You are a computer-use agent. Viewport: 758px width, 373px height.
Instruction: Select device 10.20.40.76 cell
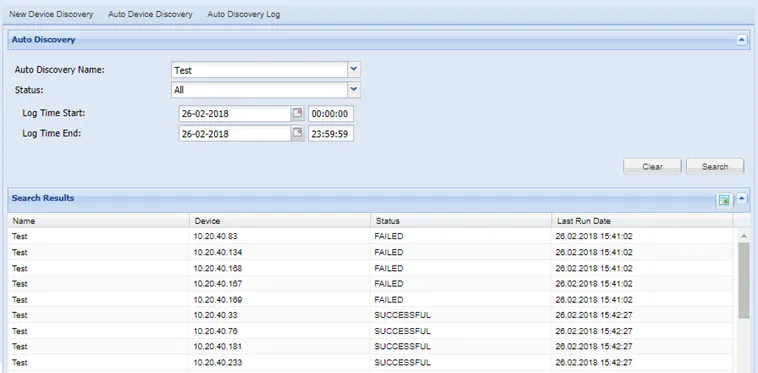[x=280, y=331]
